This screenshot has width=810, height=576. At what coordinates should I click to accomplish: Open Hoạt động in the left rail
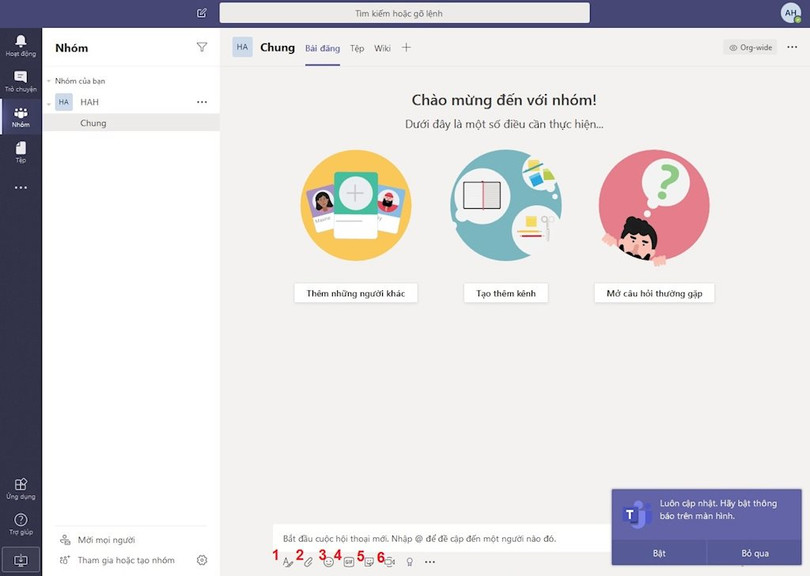point(20,45)
